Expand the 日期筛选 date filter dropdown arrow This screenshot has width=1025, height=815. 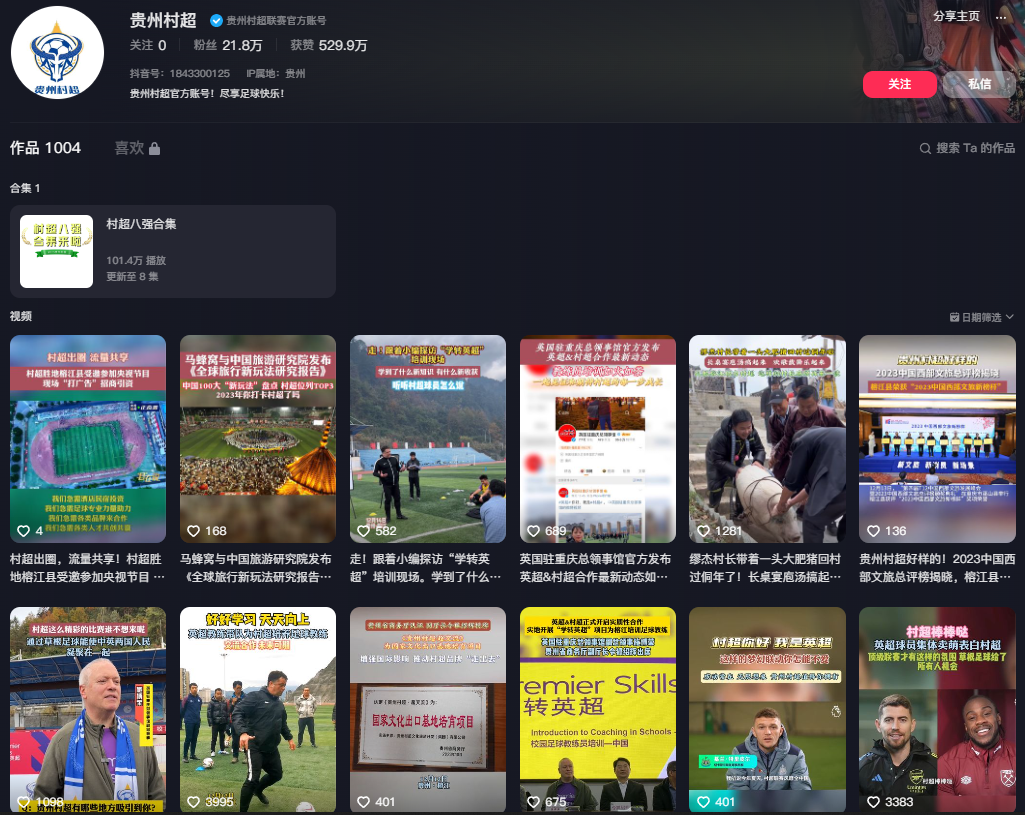(1009, 317)
